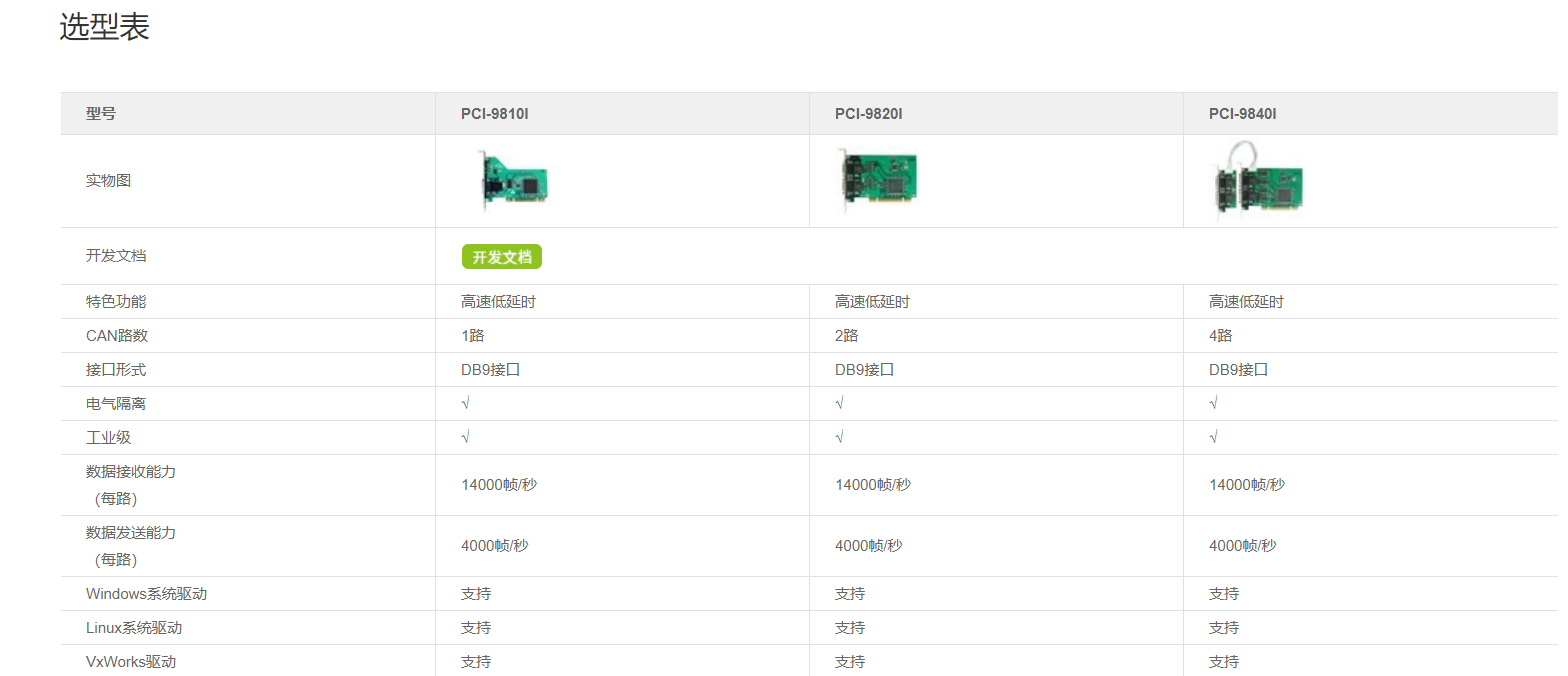Click 4000帧/秒 in the PCI-9810I column
Image resolution: width=1568 pixels, height=676 pixels.
click(495, 545)
